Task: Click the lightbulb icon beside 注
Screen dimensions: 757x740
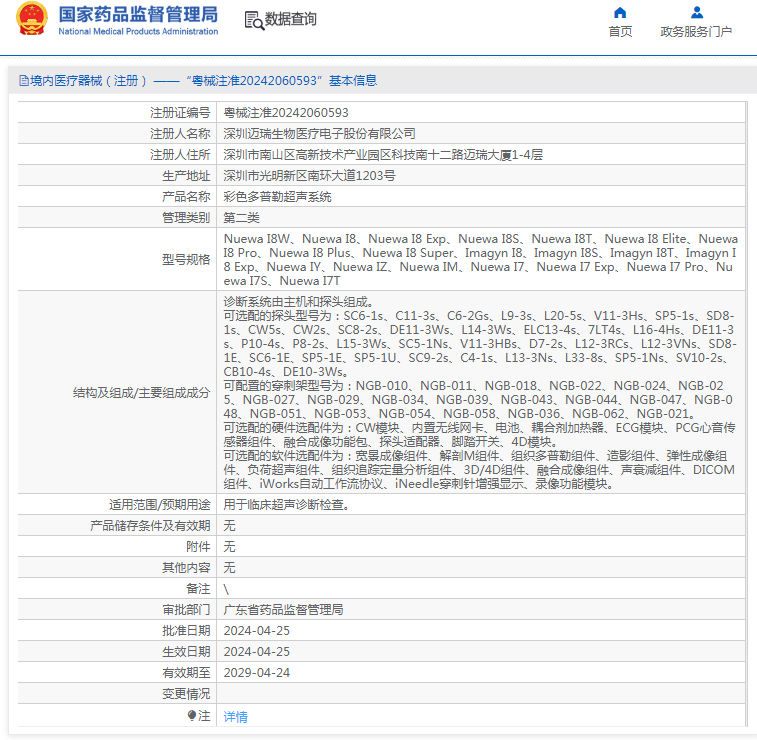Action: (x=192, y=716)
